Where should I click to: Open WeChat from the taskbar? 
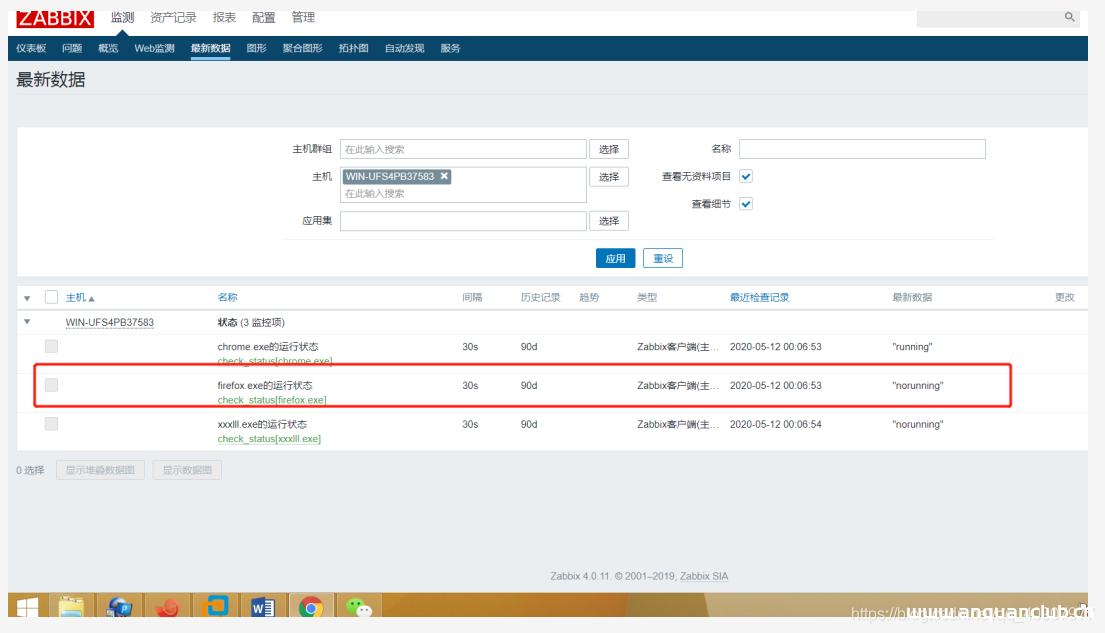tap(358, 608)
